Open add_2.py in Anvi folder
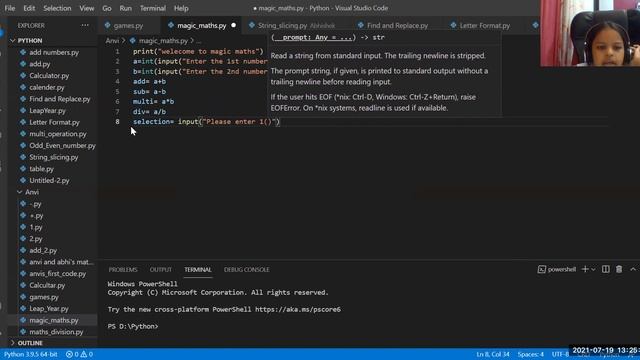The width and height of the screenshot is (640, 360). [43, 250]
